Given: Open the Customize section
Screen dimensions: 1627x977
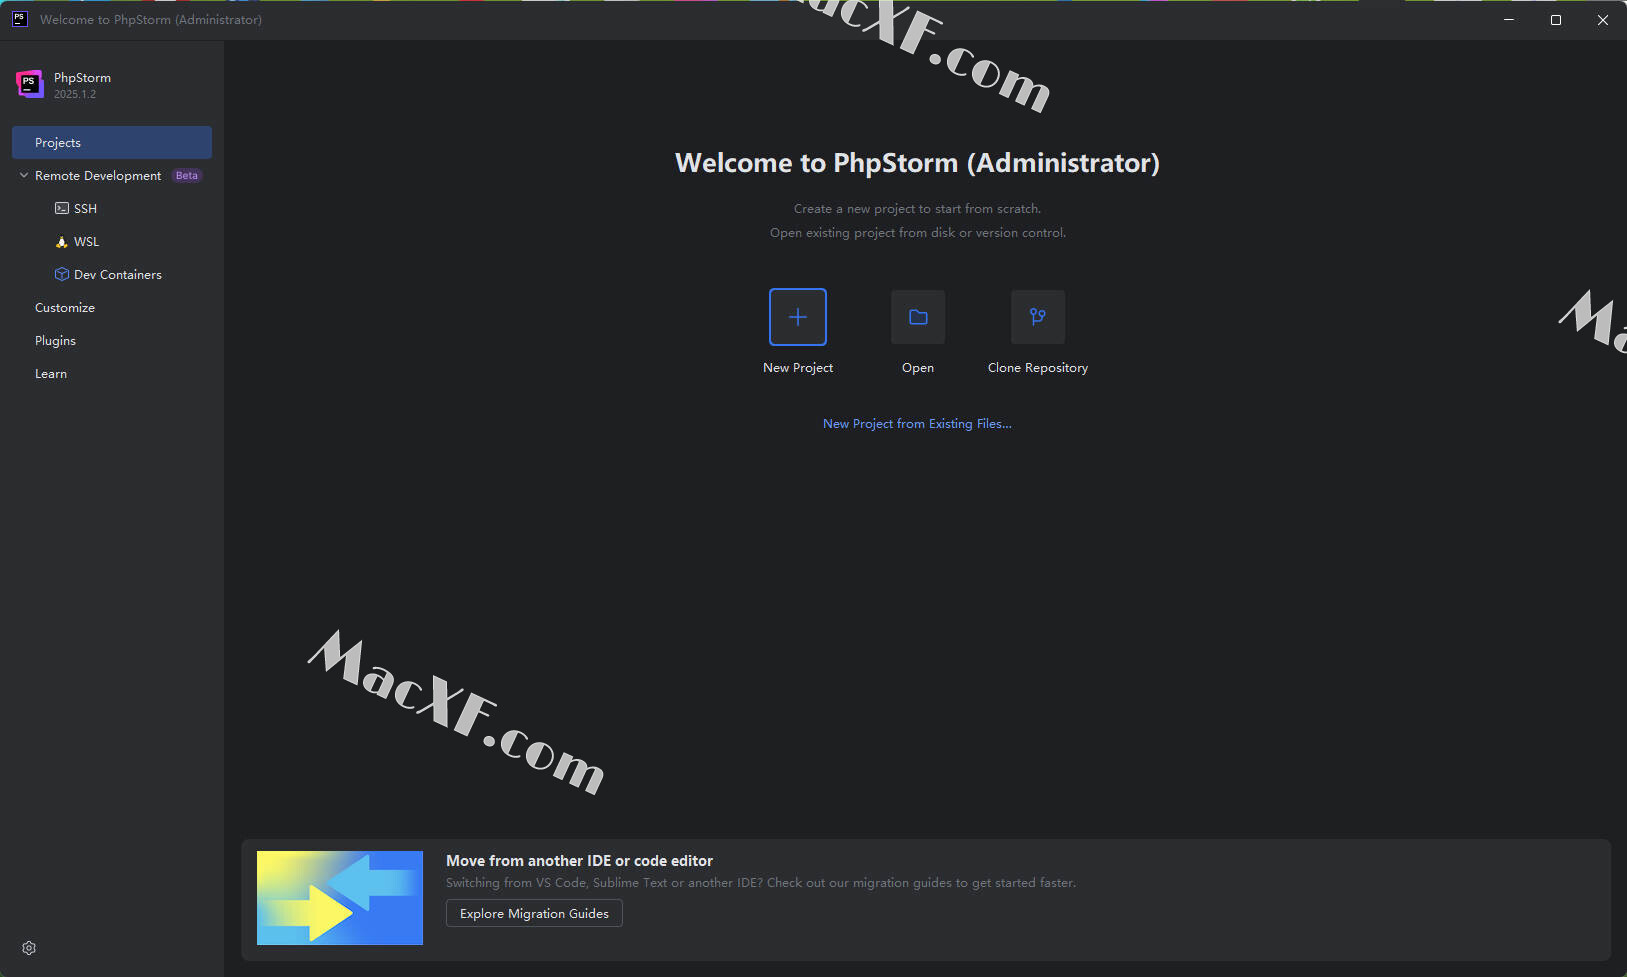Looking at the screenshot, I should point(65,307).
